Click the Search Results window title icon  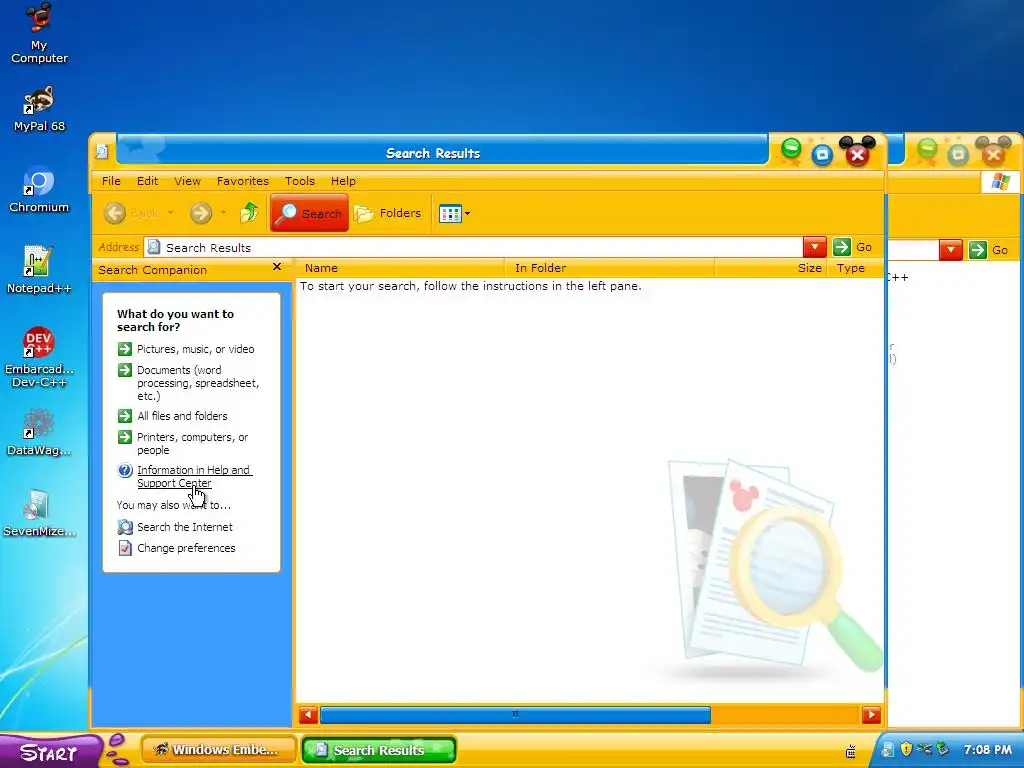(x=102, y=152)
